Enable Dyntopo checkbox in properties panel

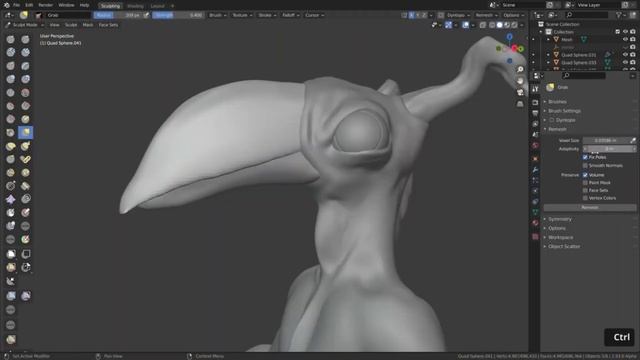[x=552, y=120]
